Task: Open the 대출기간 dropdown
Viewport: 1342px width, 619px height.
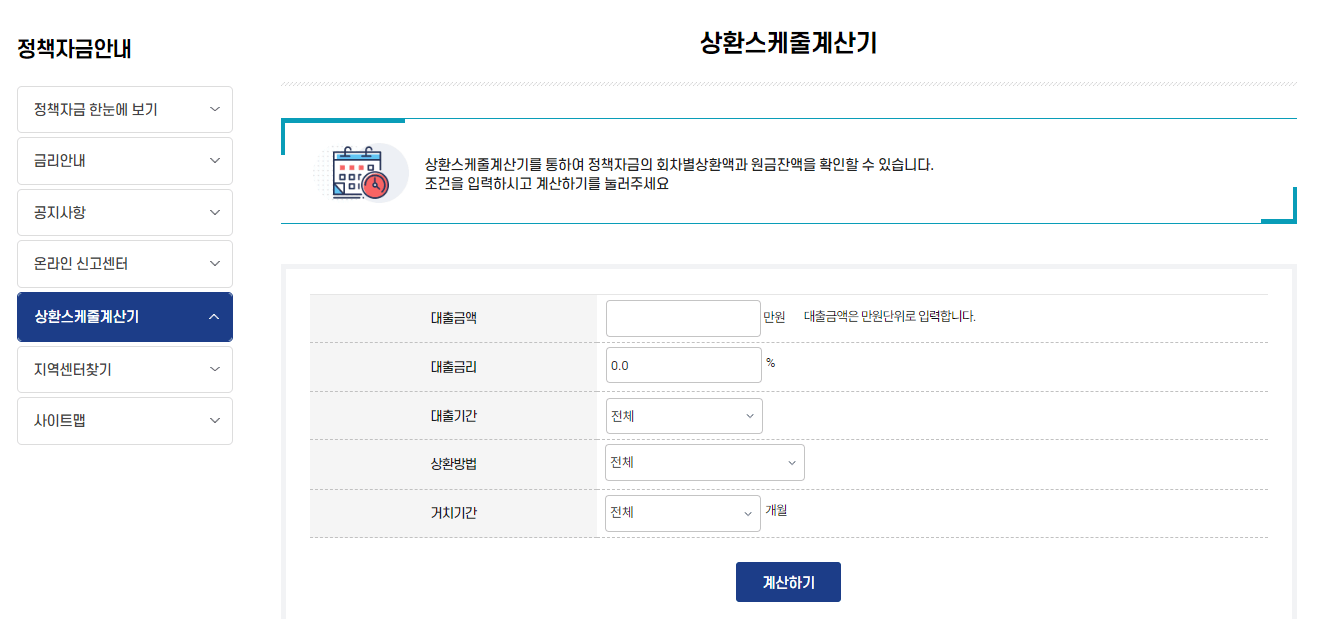Action: coord(684,416)
